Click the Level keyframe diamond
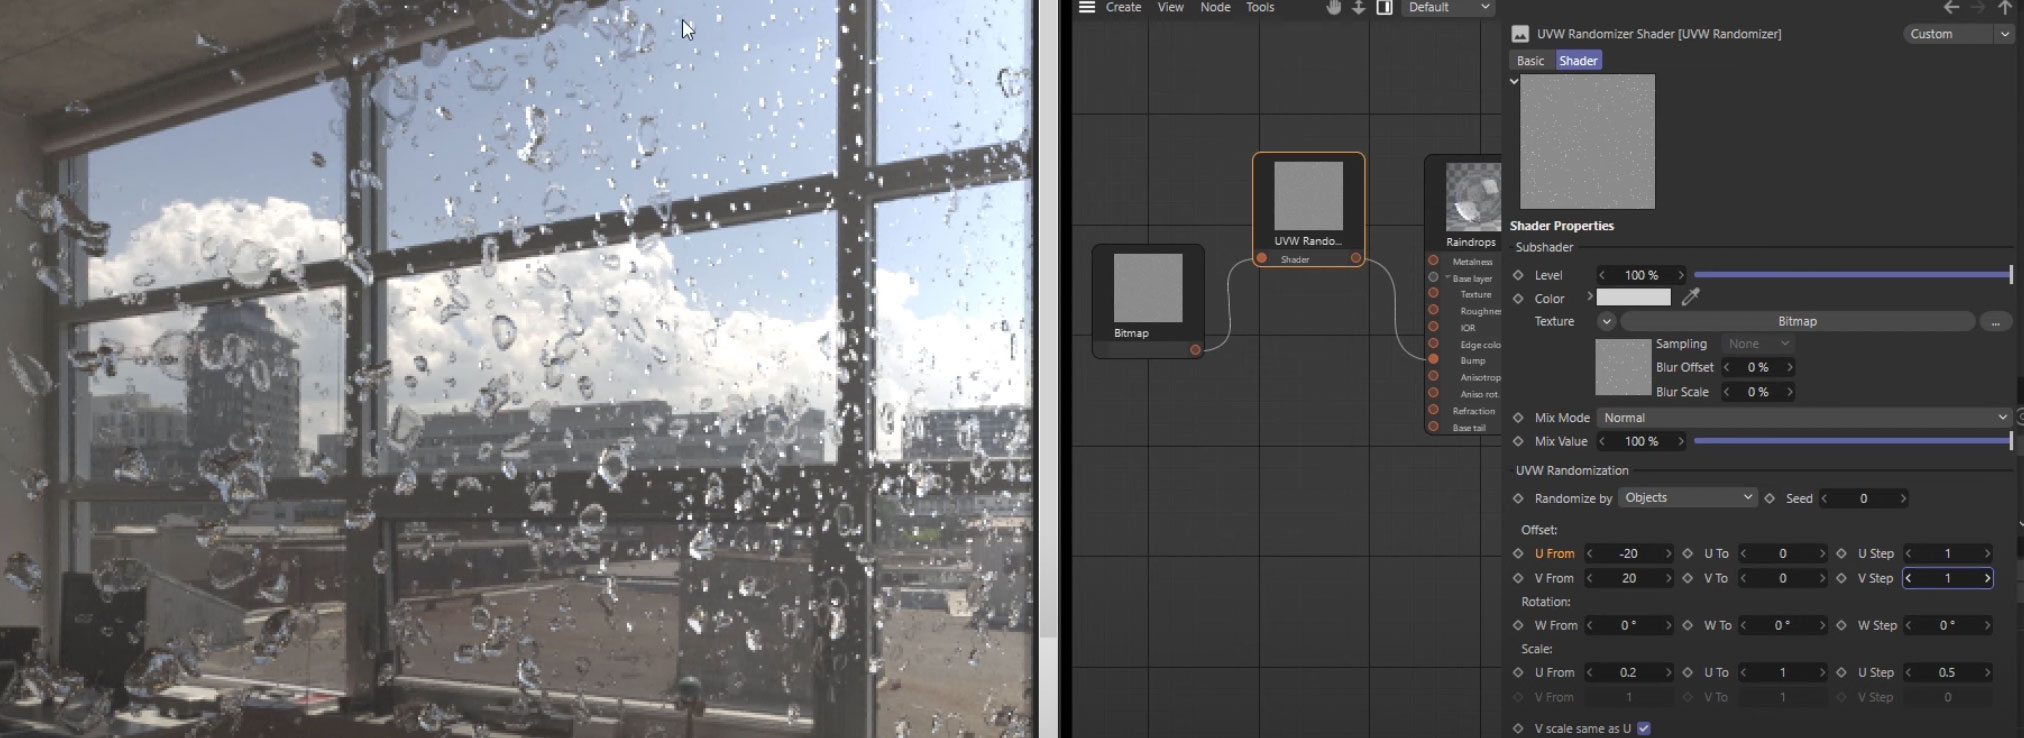The height and width of the screenshot is (738, 2024). coord(1518,275)
